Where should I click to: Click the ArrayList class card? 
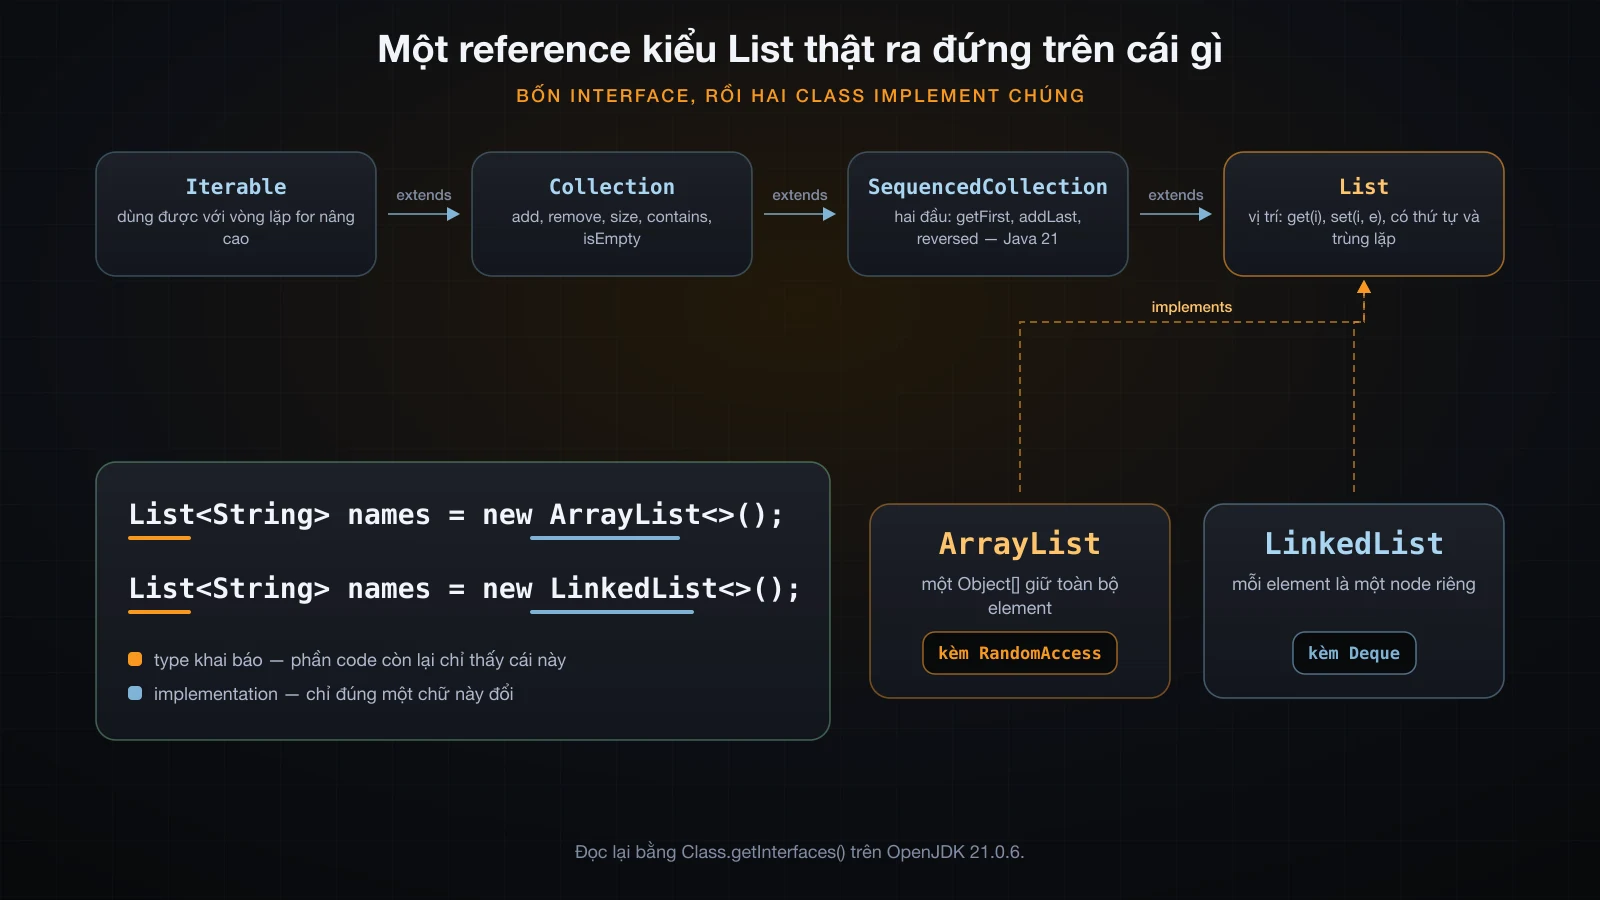pyautogui.click(x=1020, y=601)
